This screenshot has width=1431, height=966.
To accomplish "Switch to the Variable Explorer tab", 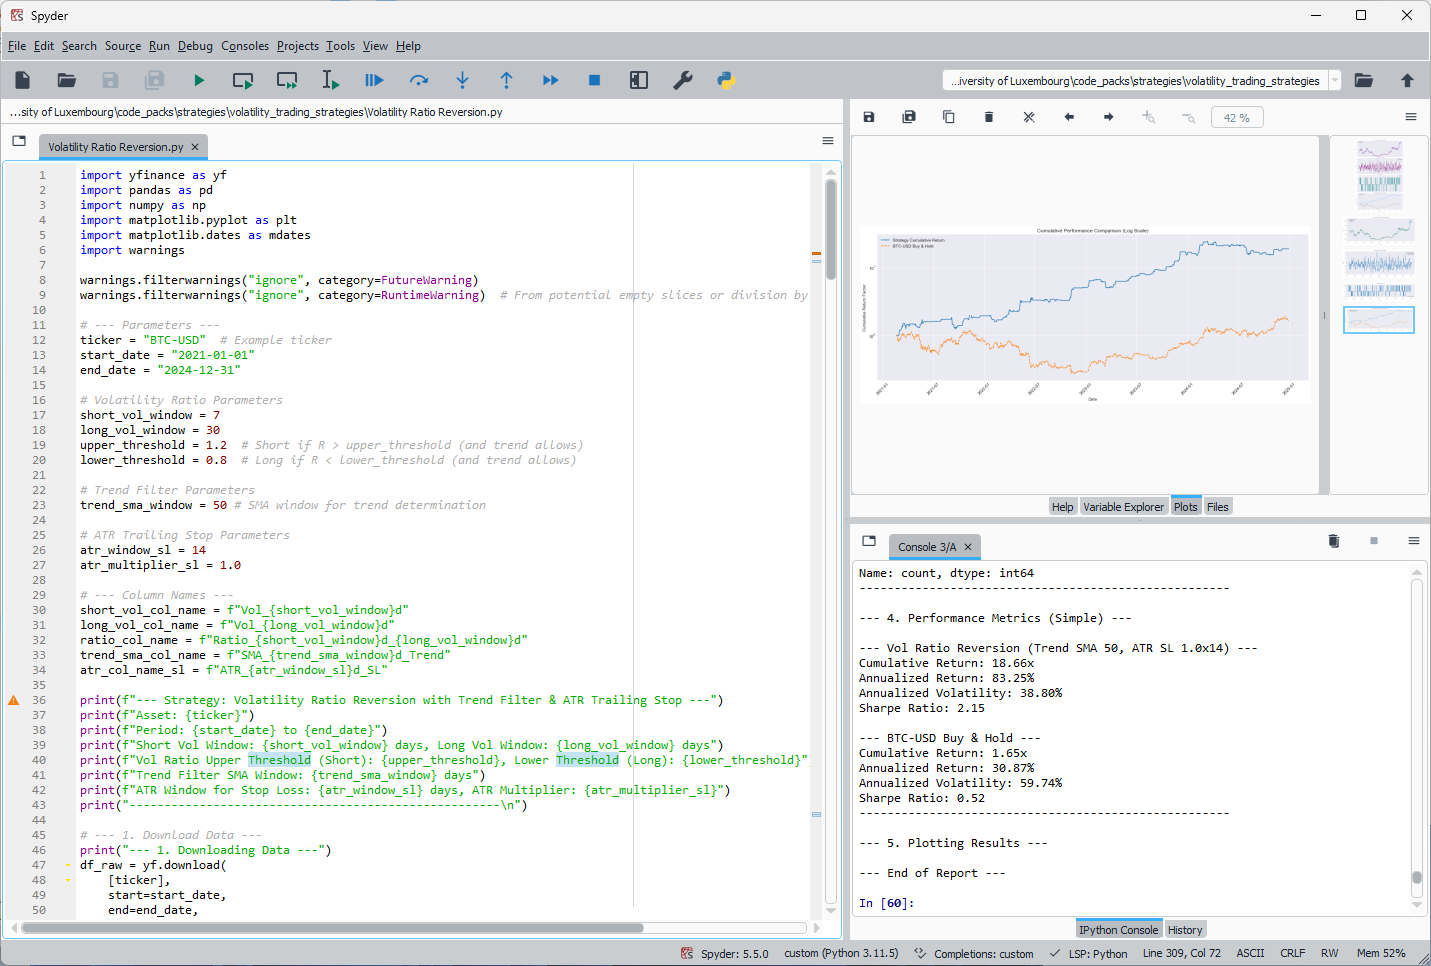I will coord(1124,506).
